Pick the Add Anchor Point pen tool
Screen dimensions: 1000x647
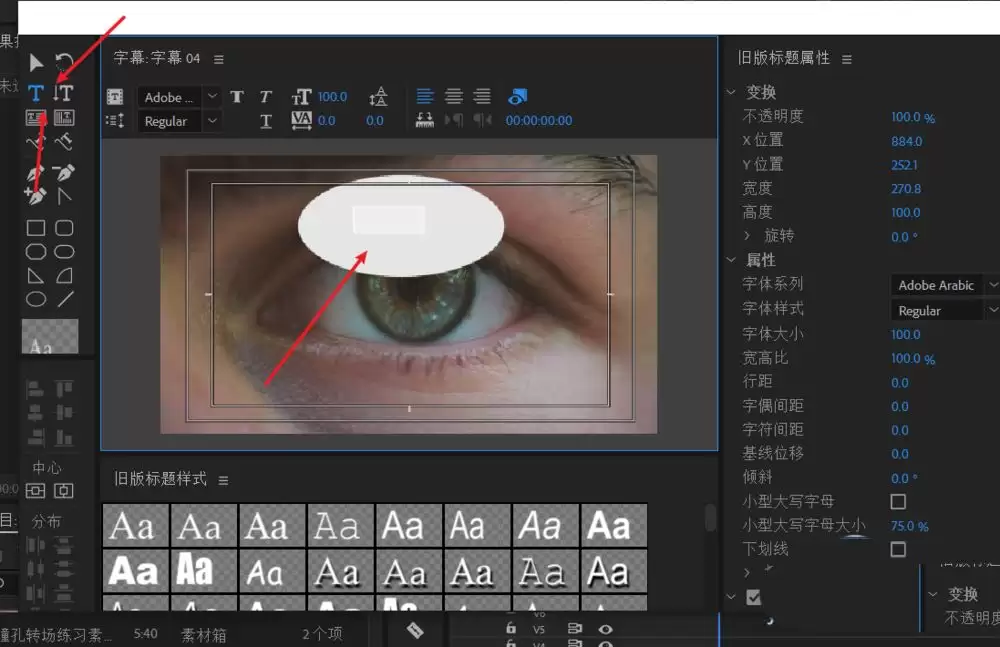tap(36, 196)
